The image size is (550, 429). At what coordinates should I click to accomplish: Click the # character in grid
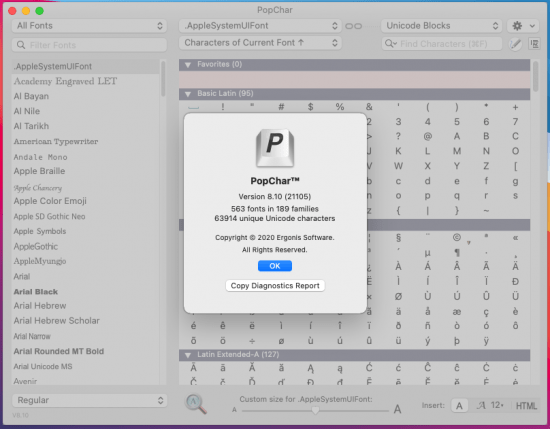pyautogui.click(x=281, y=107)
